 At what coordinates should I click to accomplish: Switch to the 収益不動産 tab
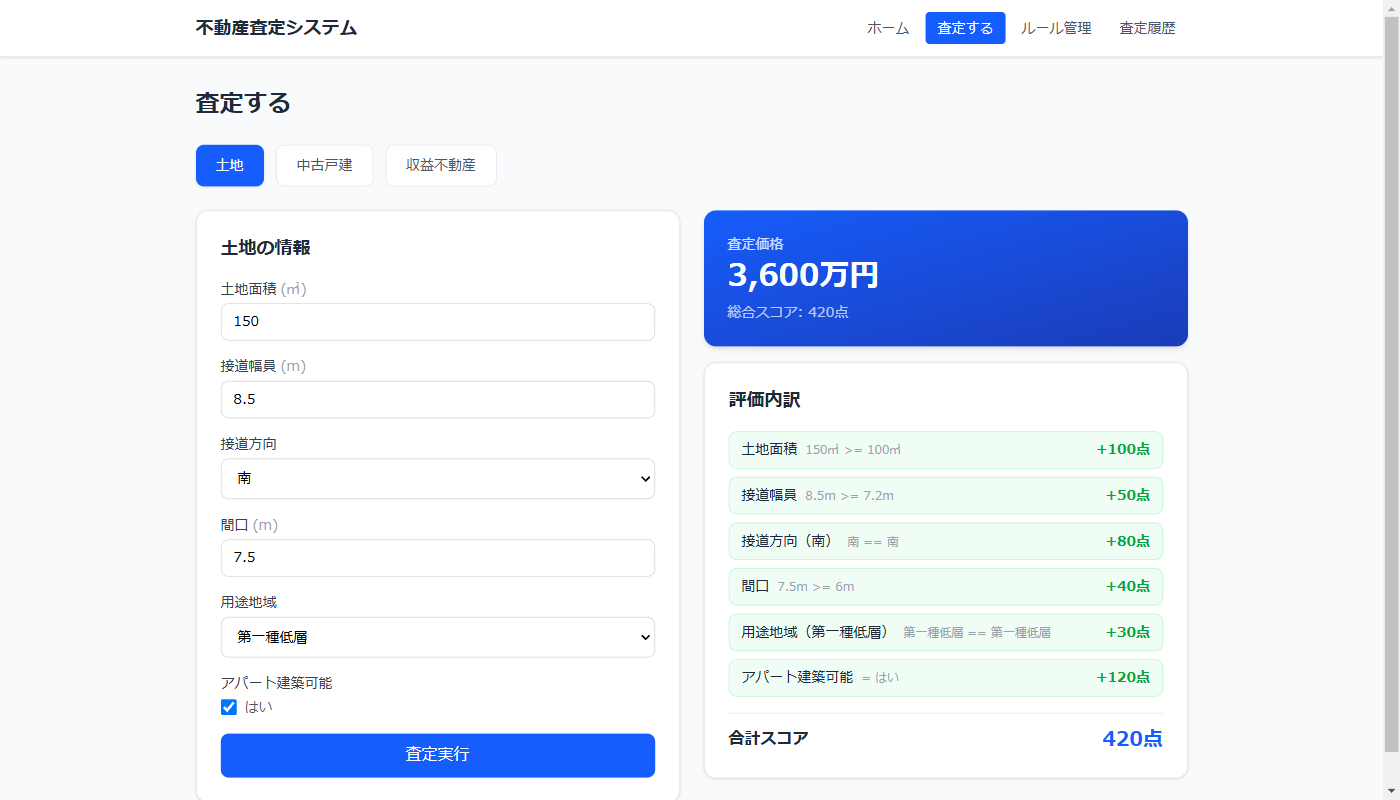441,165
